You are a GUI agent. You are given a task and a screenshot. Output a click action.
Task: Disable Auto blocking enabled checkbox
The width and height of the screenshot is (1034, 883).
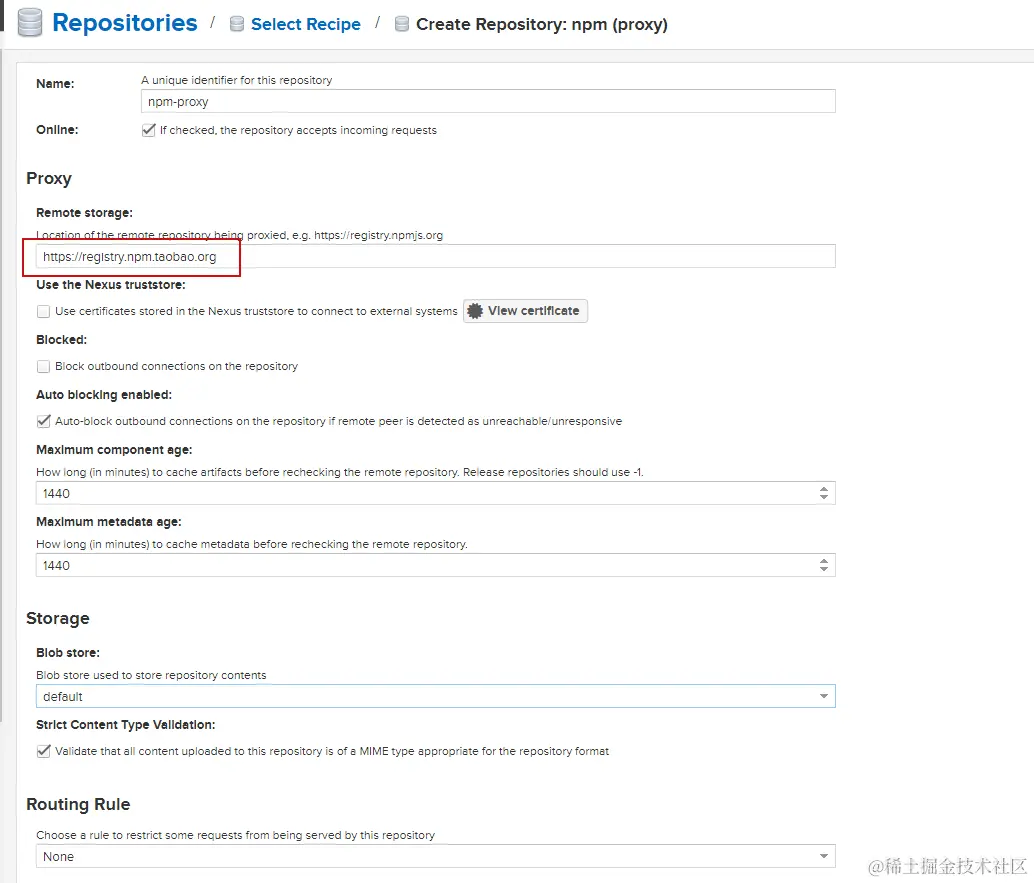pos(43,421)
